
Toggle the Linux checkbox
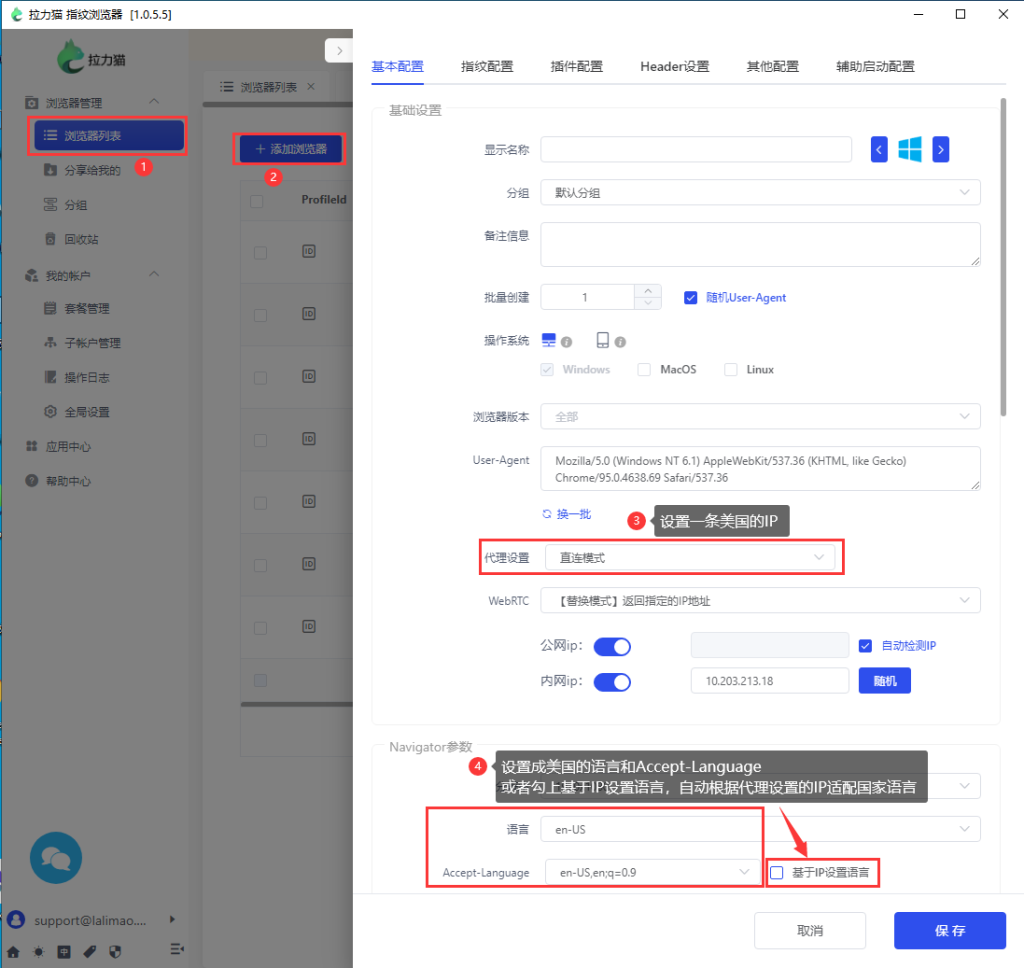(731, 370)
